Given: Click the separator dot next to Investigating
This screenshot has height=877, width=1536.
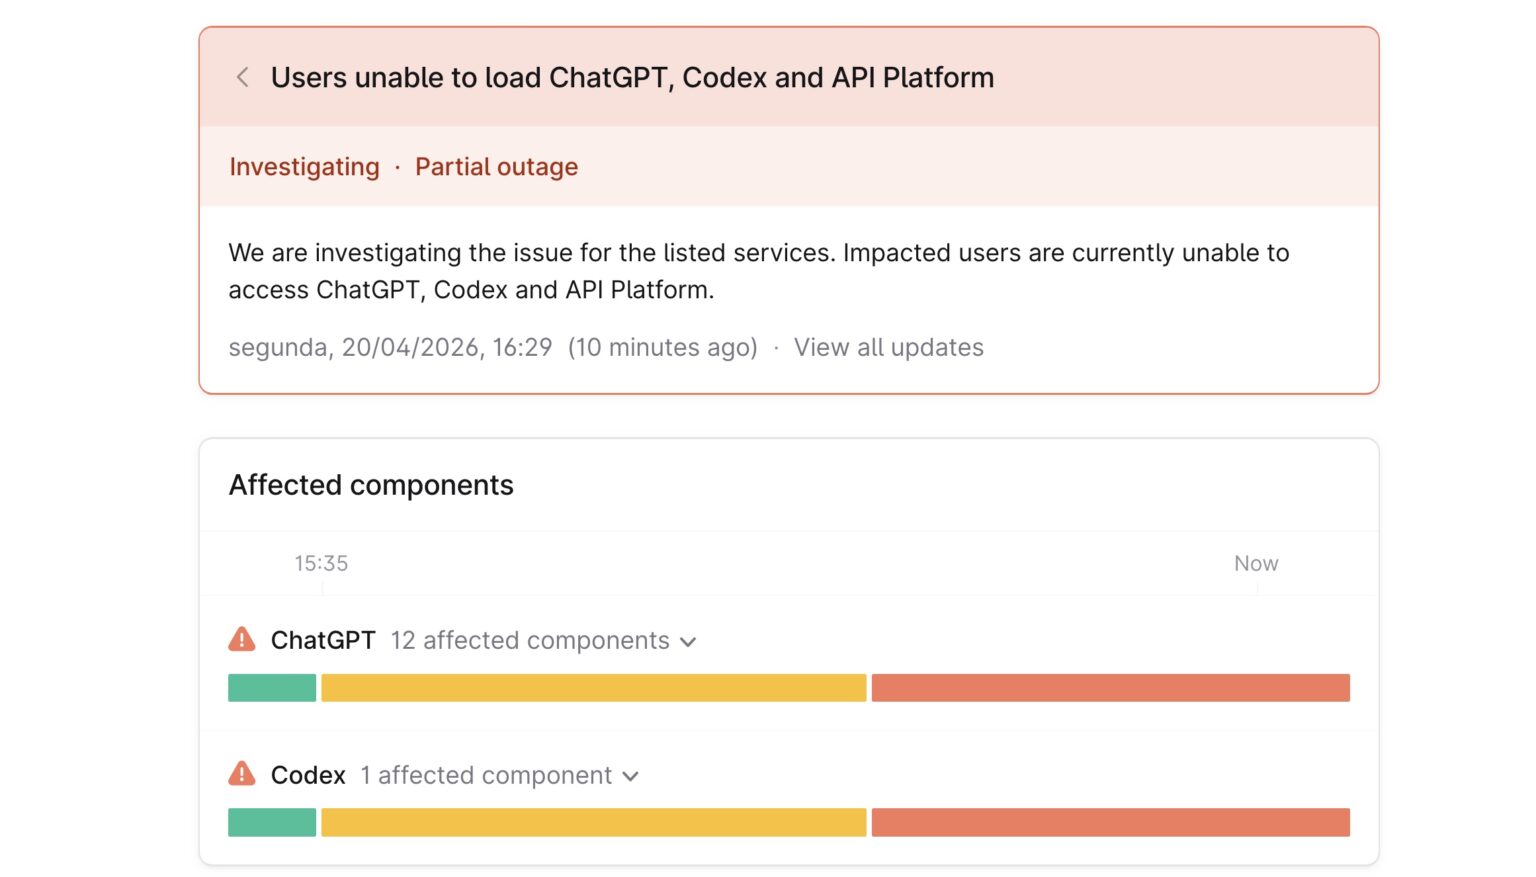Looking at the screenshot, I should [x=397, y=166].
